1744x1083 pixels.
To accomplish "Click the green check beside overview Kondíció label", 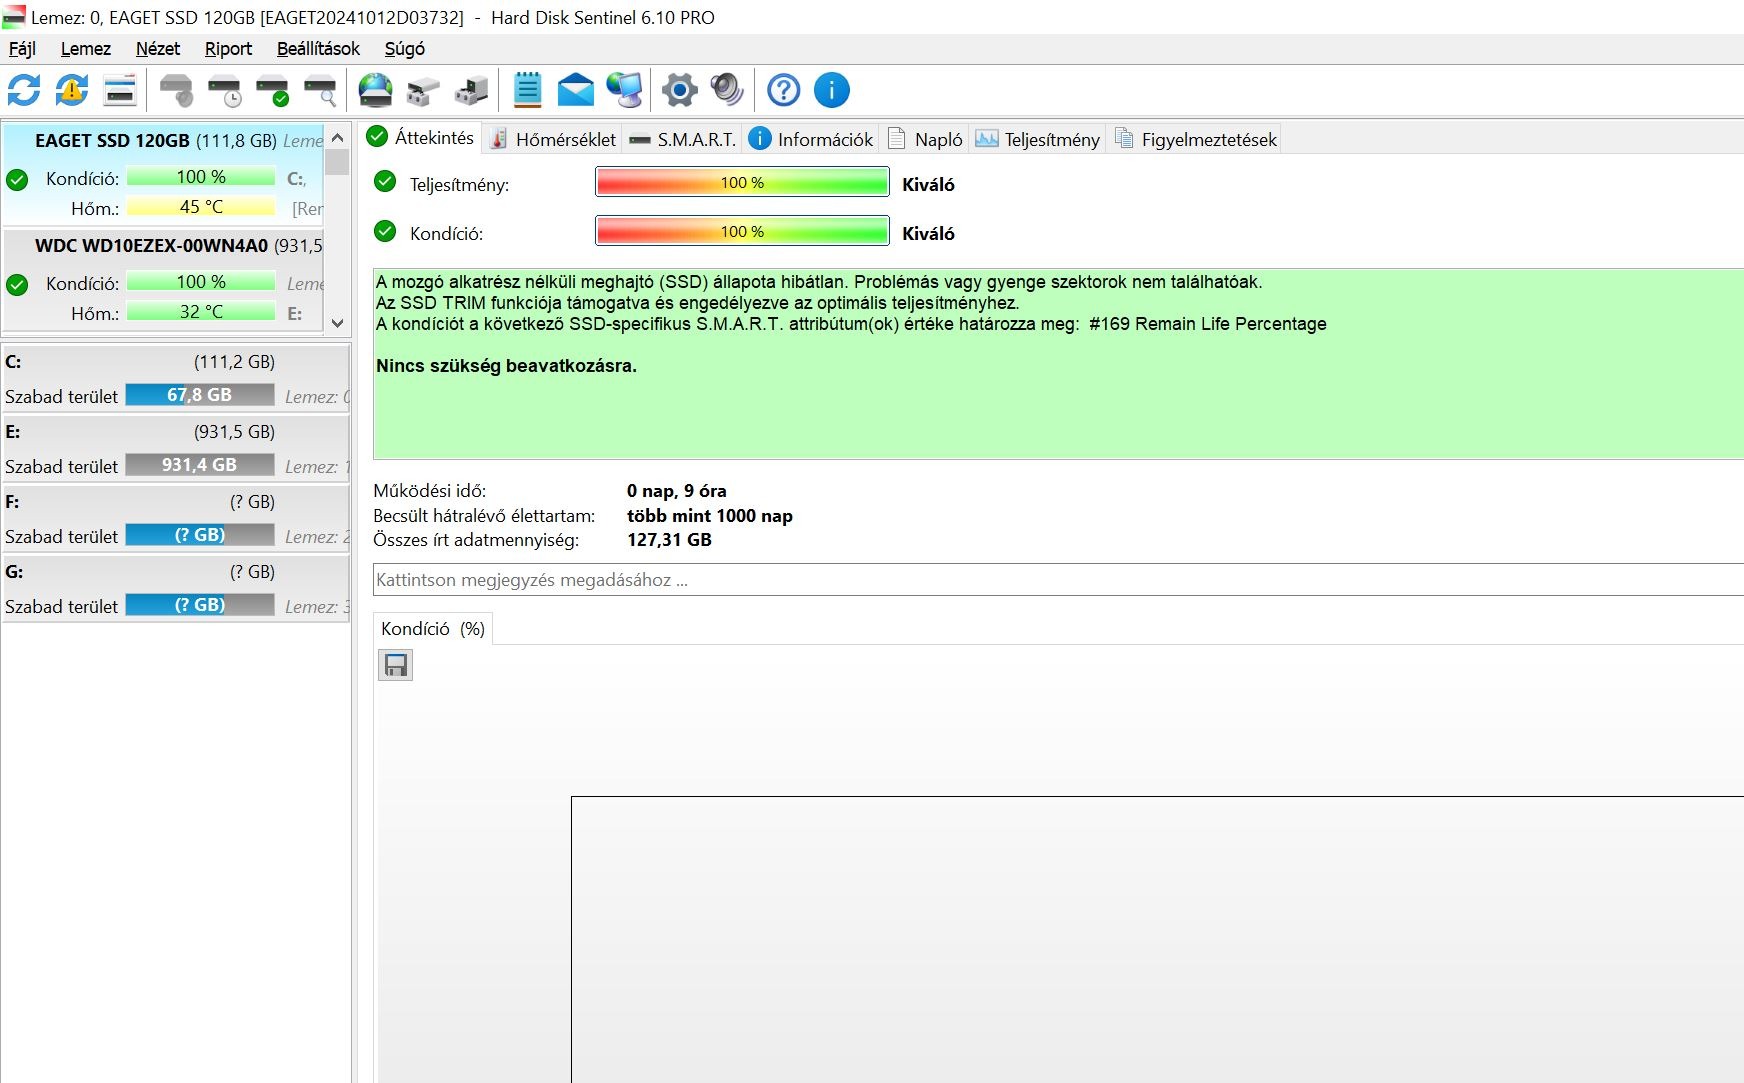I will pos(385,232).
